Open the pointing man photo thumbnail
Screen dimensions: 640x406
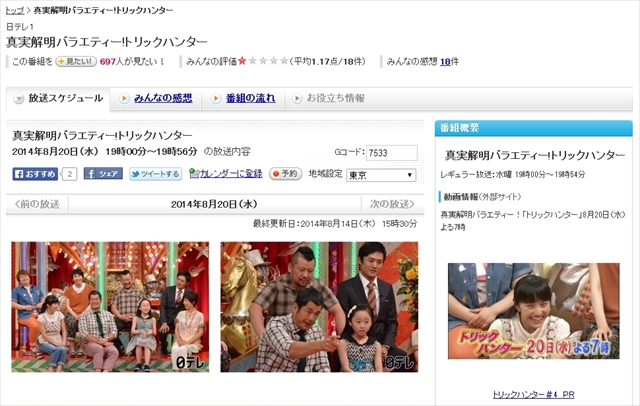319,307
